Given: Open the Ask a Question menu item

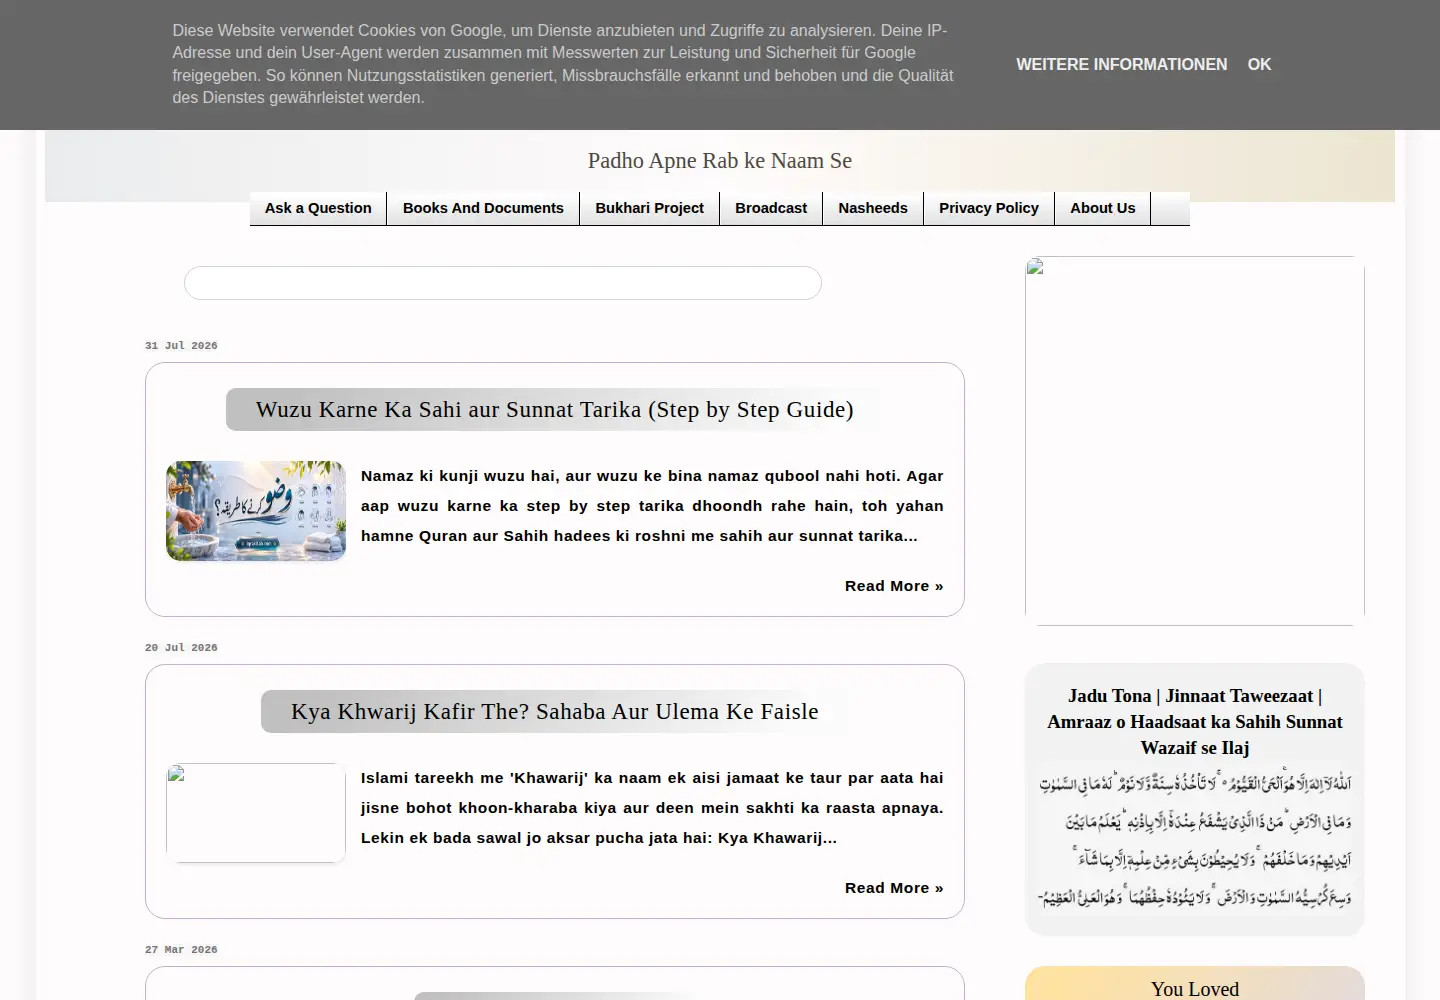Looking at the screenshot, I should tap(318, 208).
